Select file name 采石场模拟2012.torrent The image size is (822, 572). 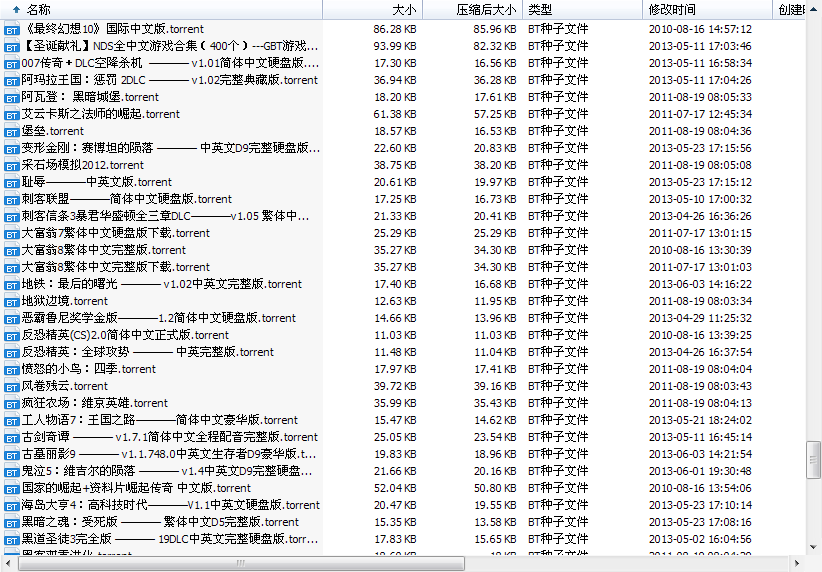82,165
